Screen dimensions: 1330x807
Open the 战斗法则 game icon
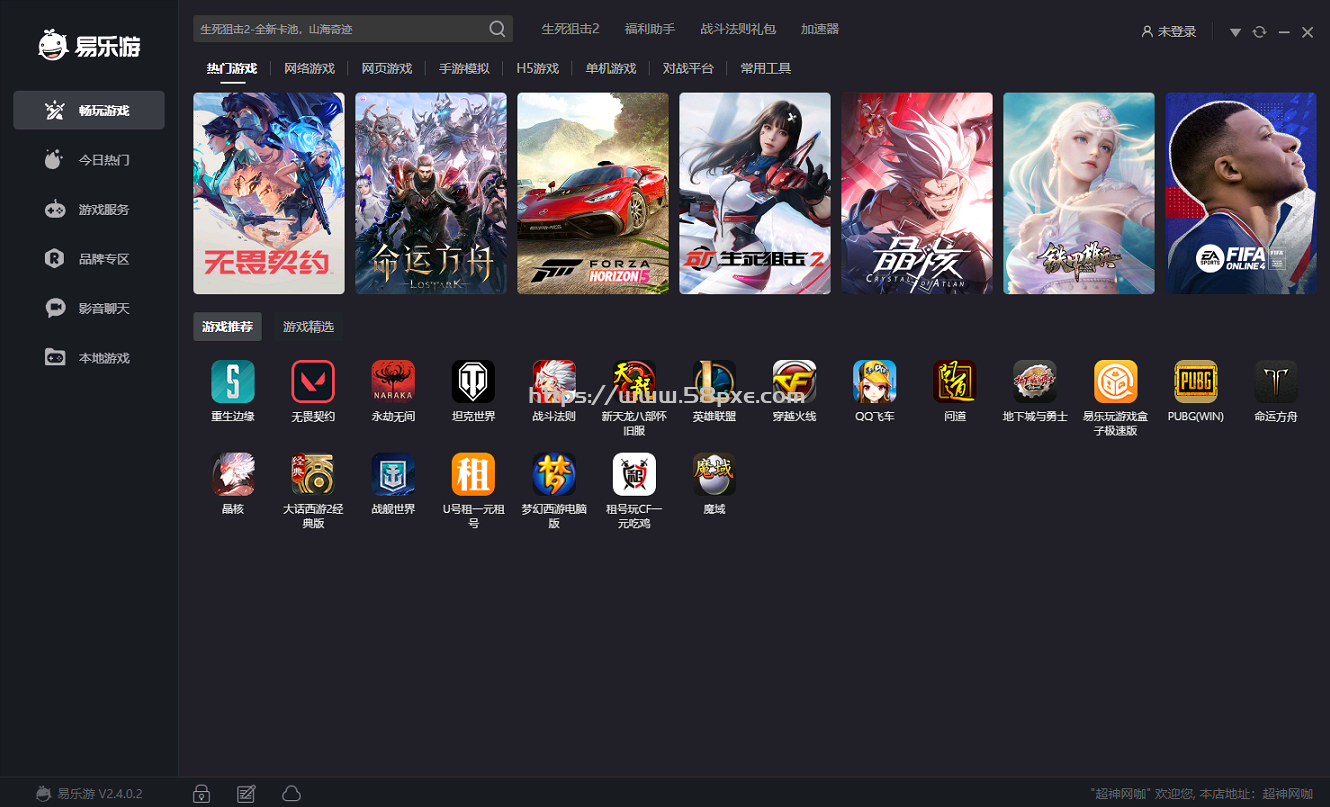pos(554,382)
